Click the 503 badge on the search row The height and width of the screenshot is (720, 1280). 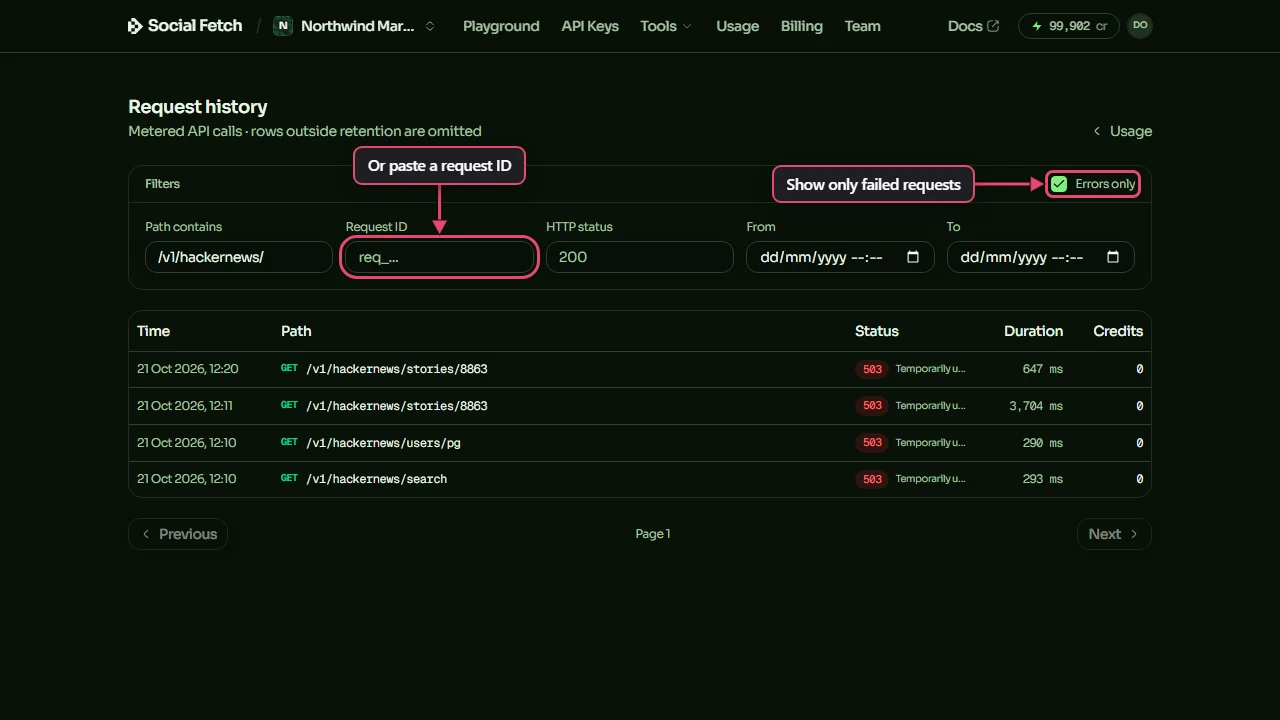872,479
